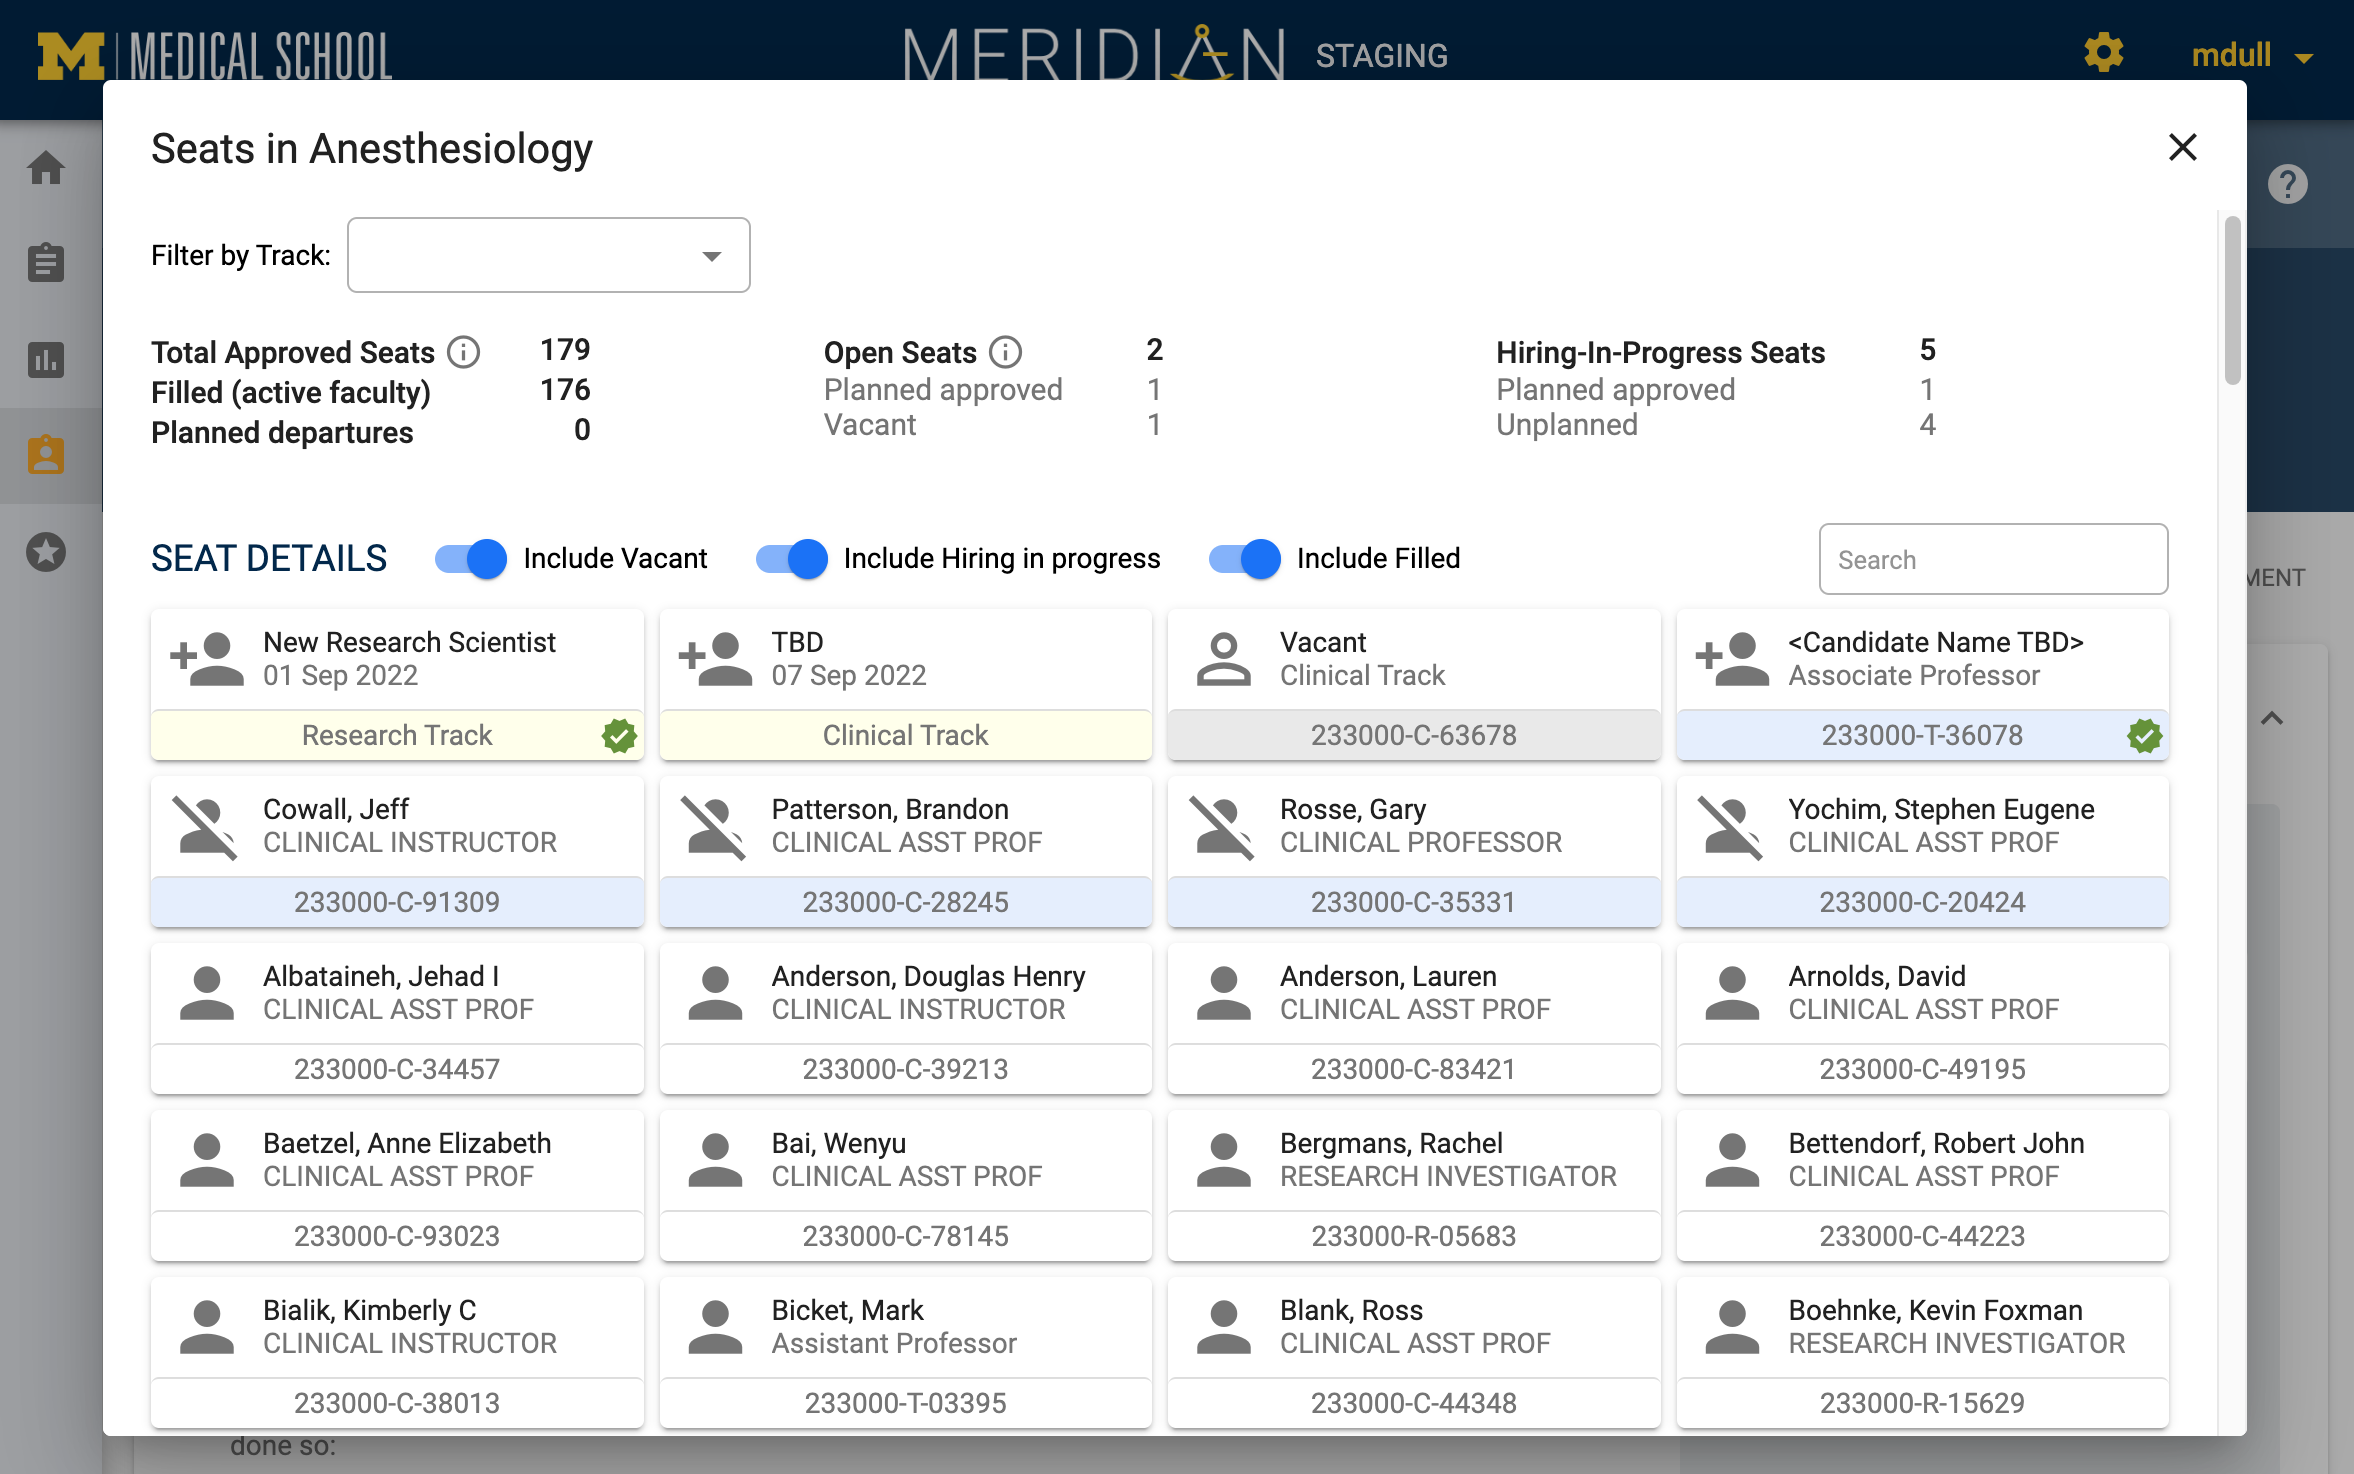
Task: Click the mdull username
Action: (x=2231, y=55)
